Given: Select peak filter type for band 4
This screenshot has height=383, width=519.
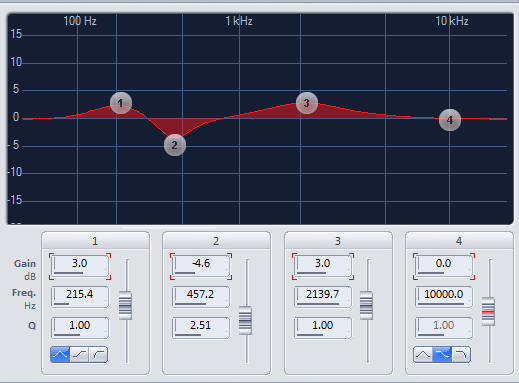Looking at the screenshot, I should coord(423,354).
